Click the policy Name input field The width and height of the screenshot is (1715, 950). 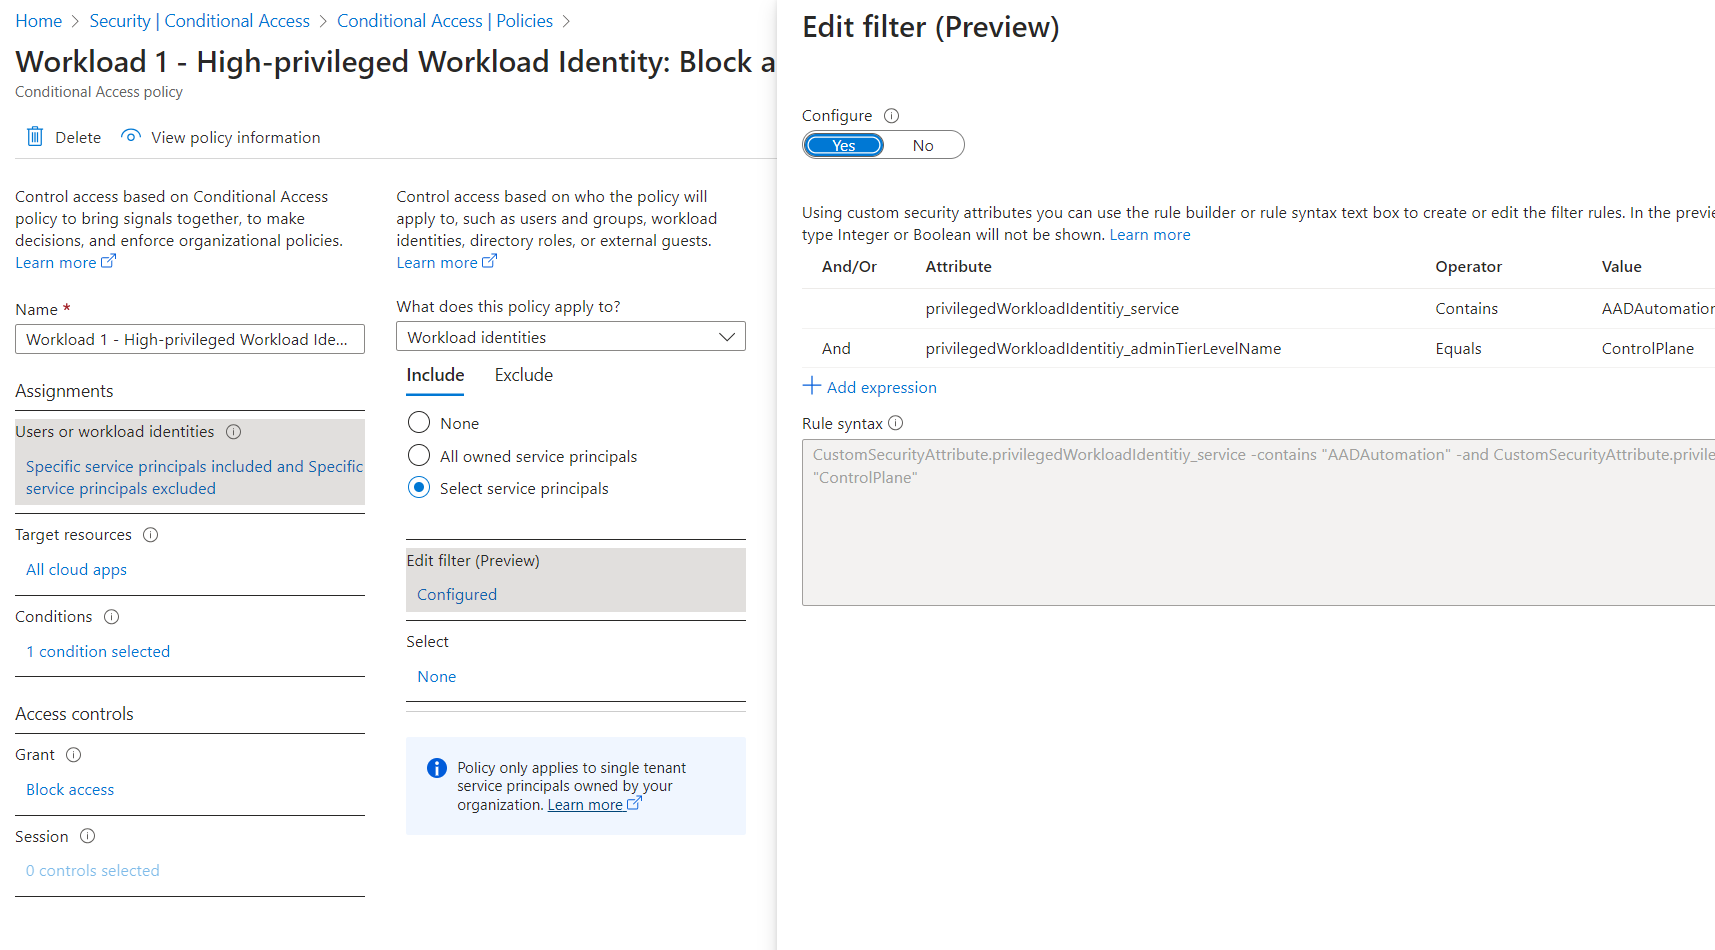(x=190, y=339)
